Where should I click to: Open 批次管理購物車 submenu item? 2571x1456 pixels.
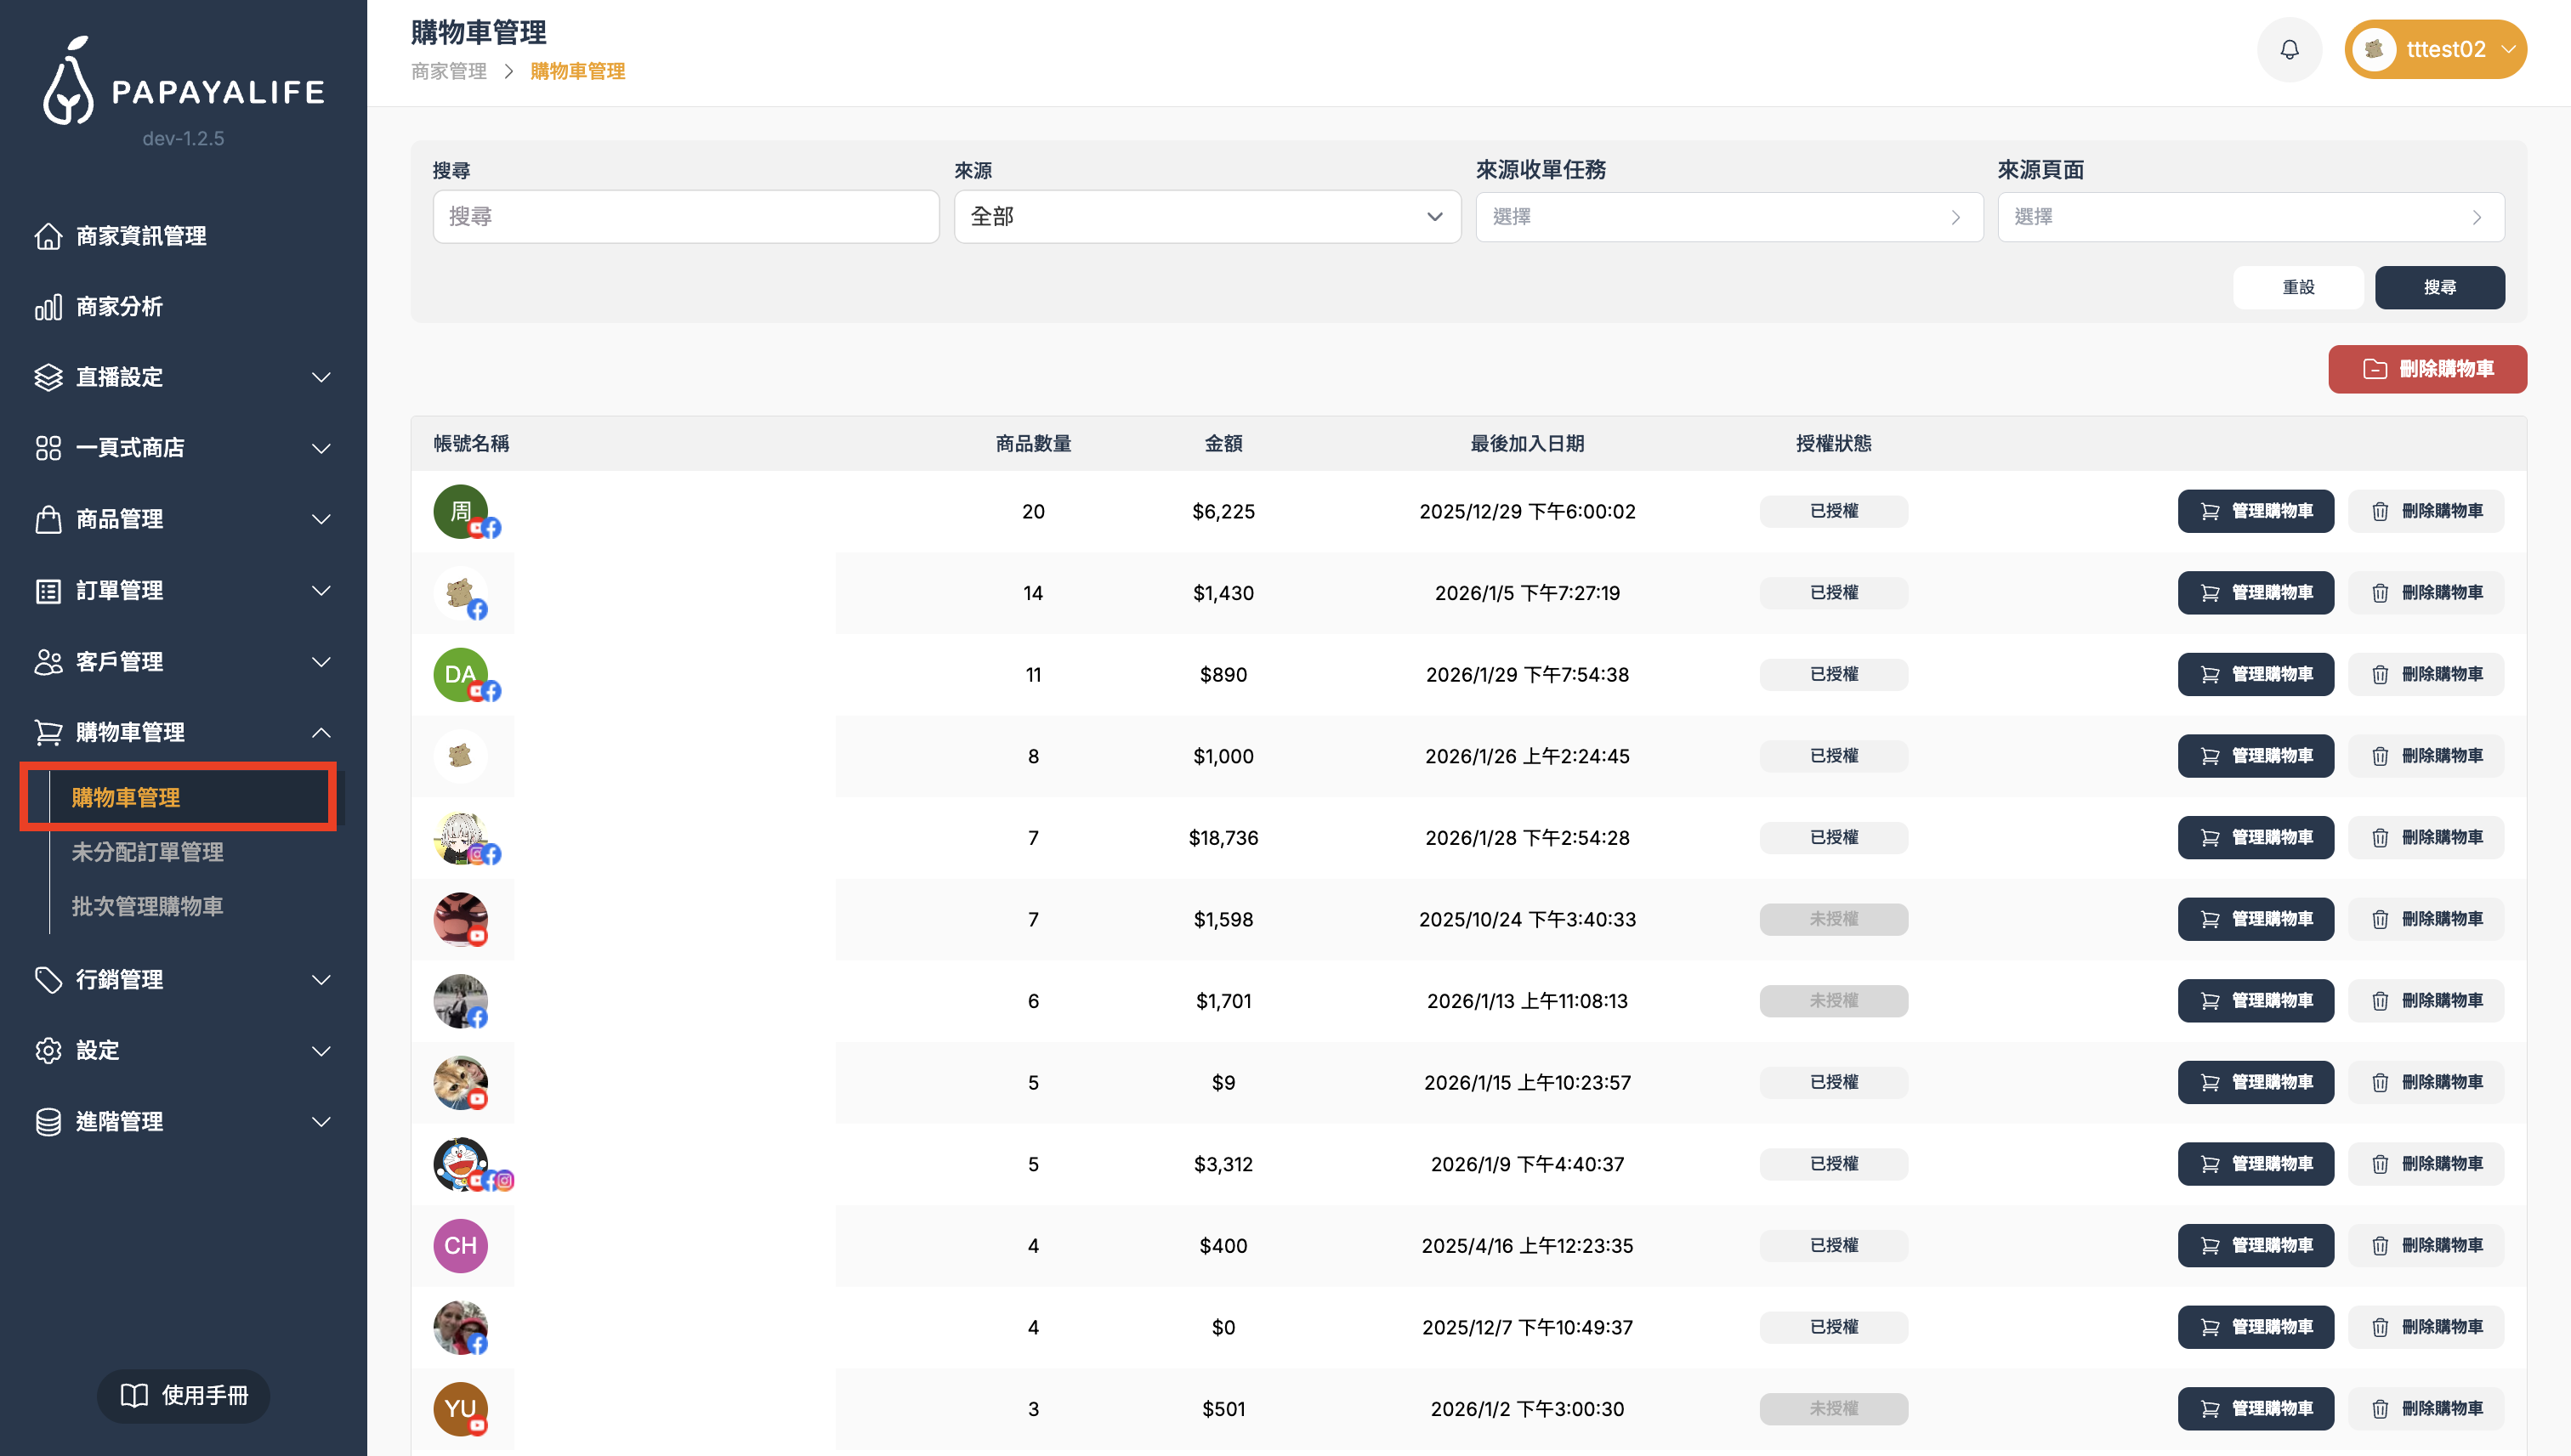147,906
